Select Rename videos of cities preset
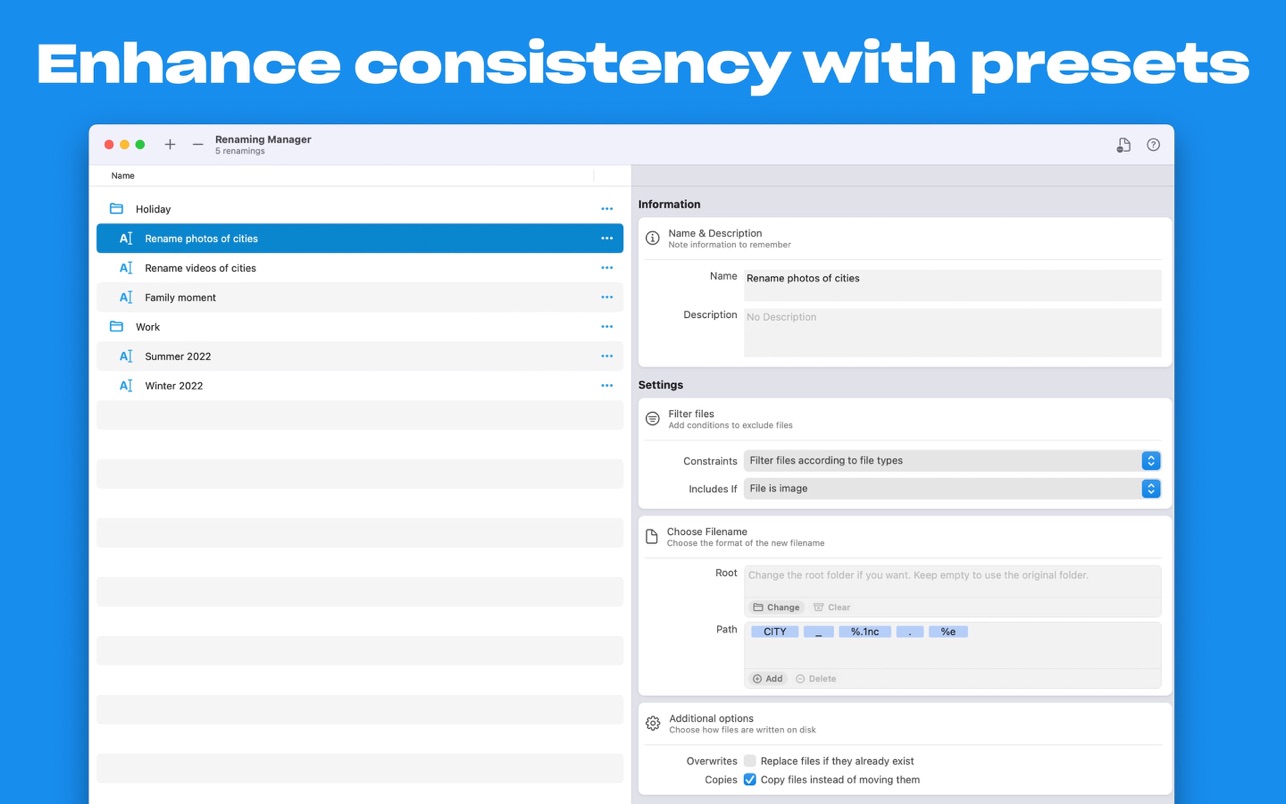The image size is (1286, 804). click(x=200, y=268)
